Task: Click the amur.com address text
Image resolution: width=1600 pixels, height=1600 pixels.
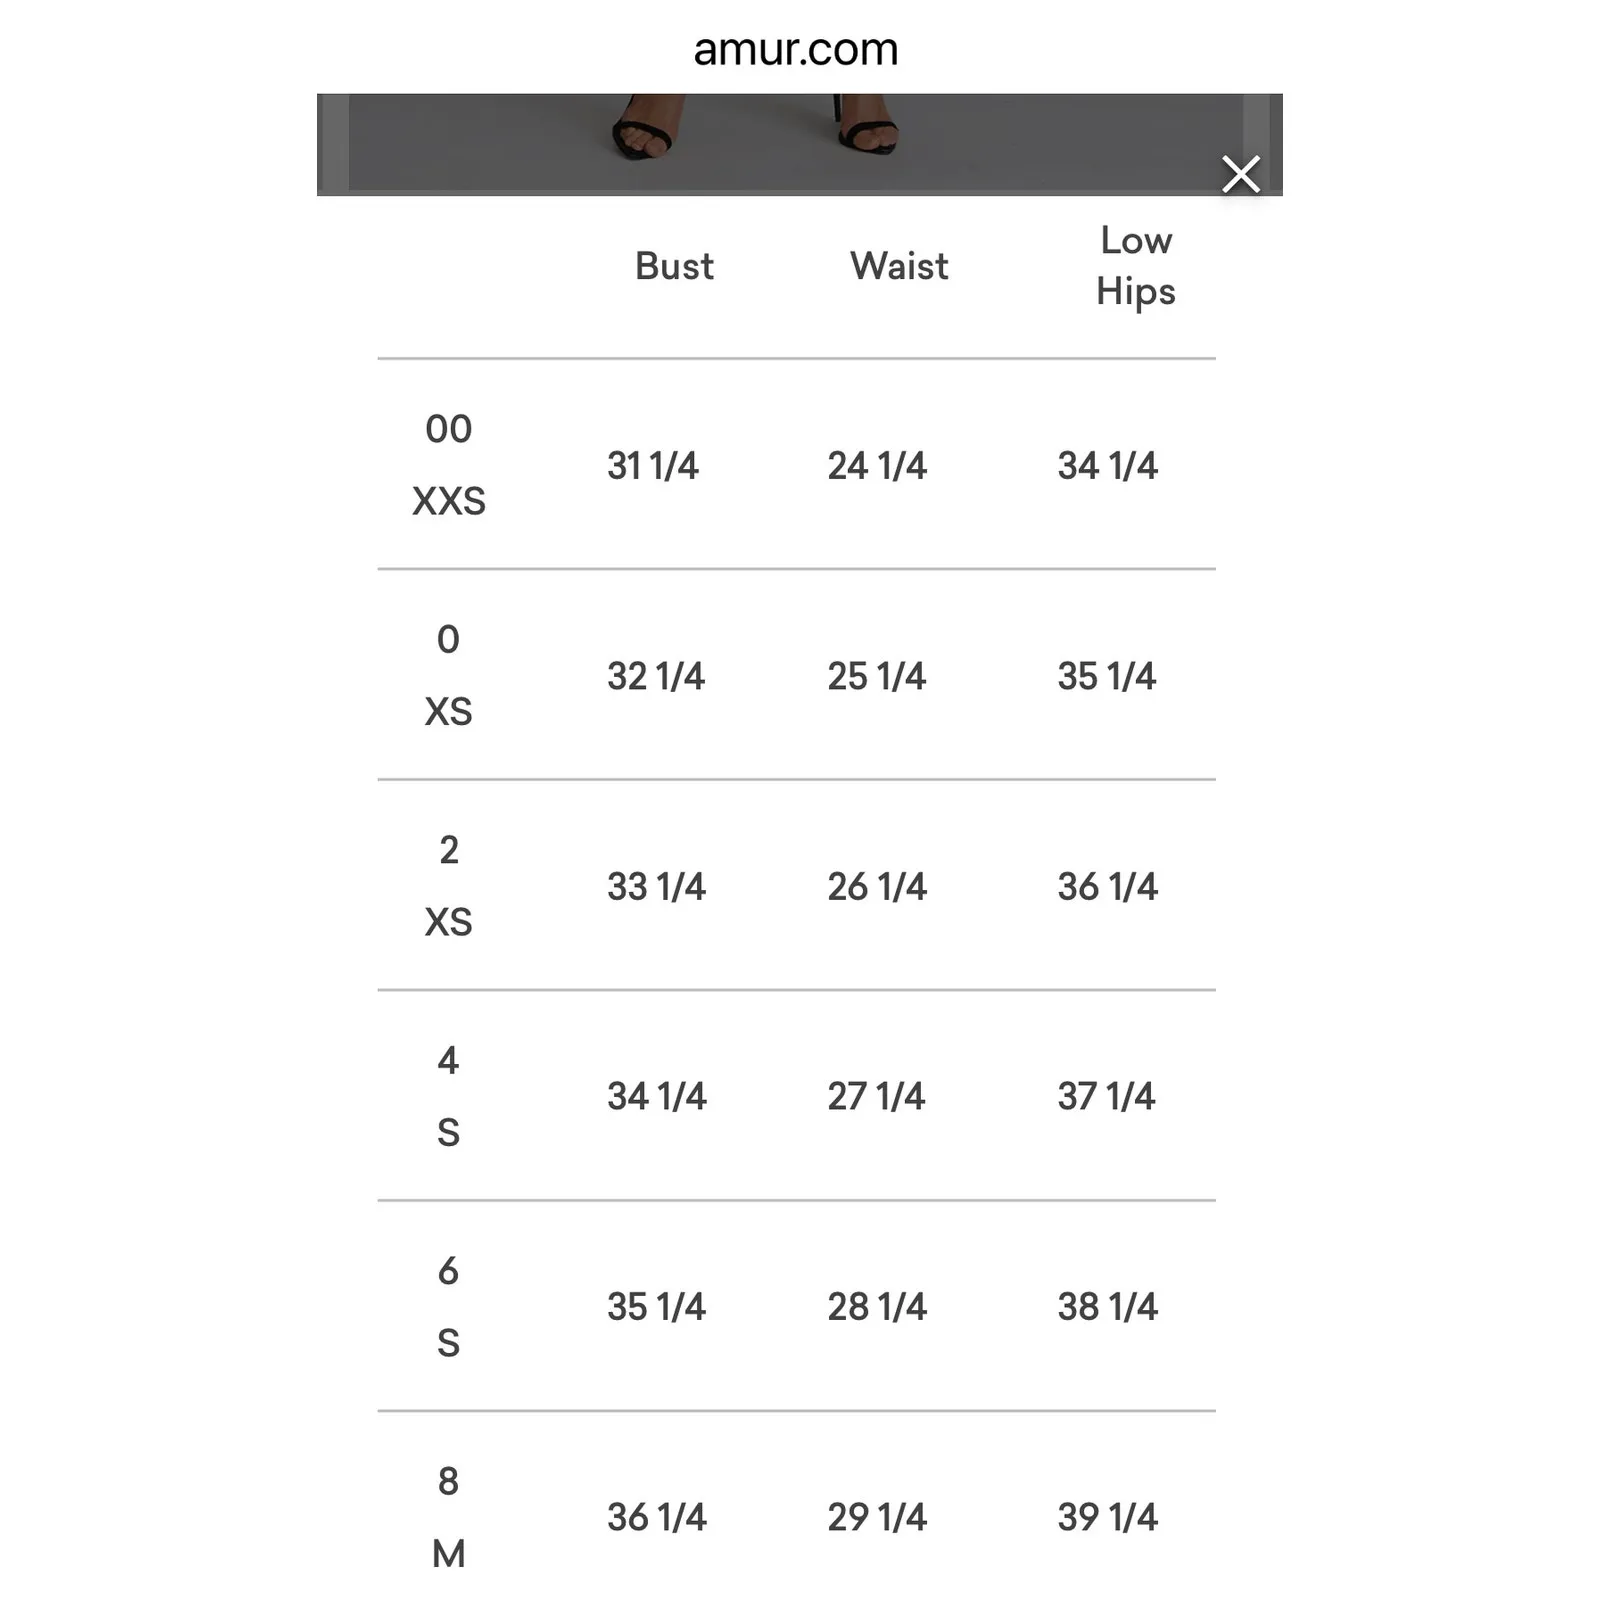Action: 796,50
